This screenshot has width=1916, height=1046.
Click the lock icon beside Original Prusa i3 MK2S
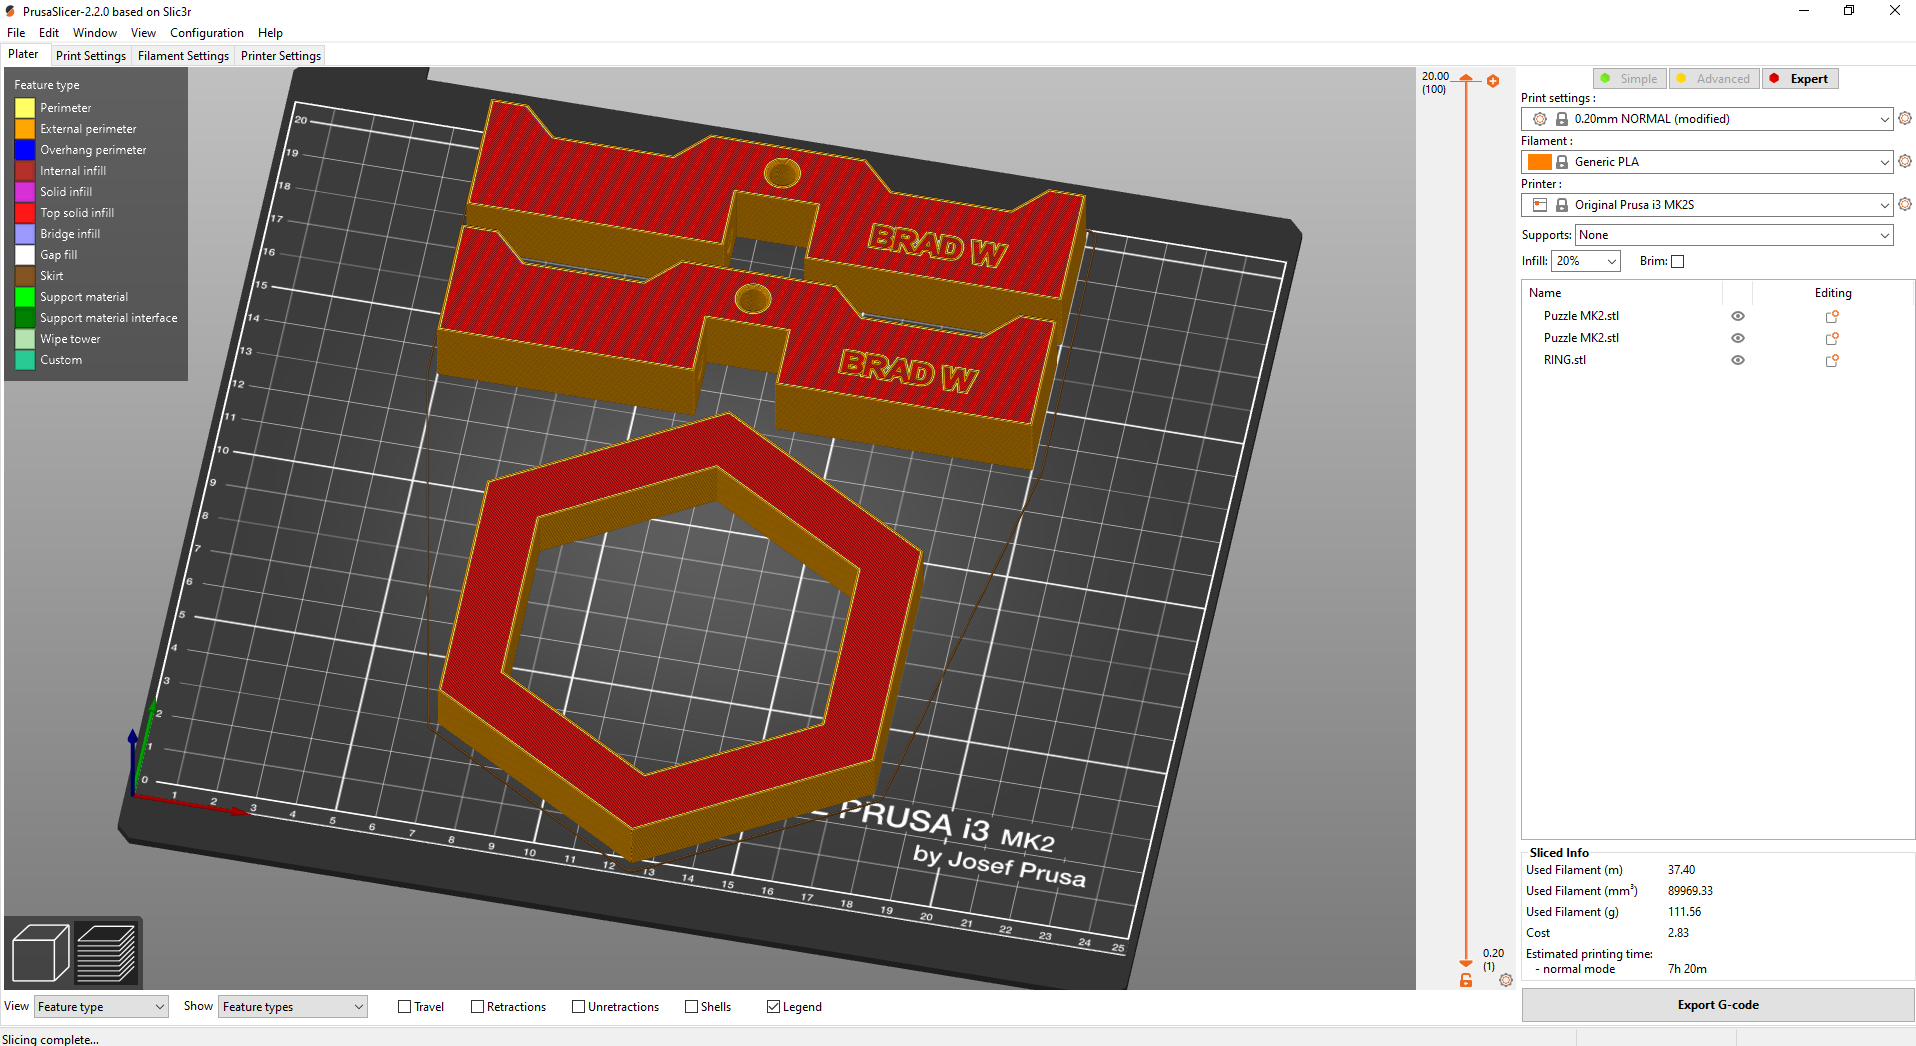pyautogui.click(x=1562, y=205)
